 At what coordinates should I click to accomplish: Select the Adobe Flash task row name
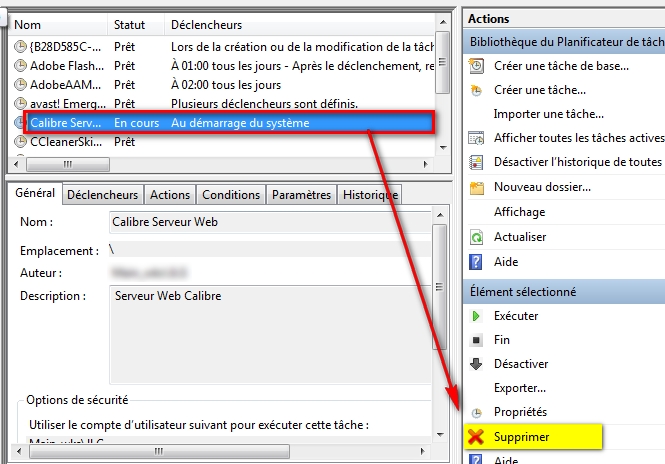tap(67, 66)
